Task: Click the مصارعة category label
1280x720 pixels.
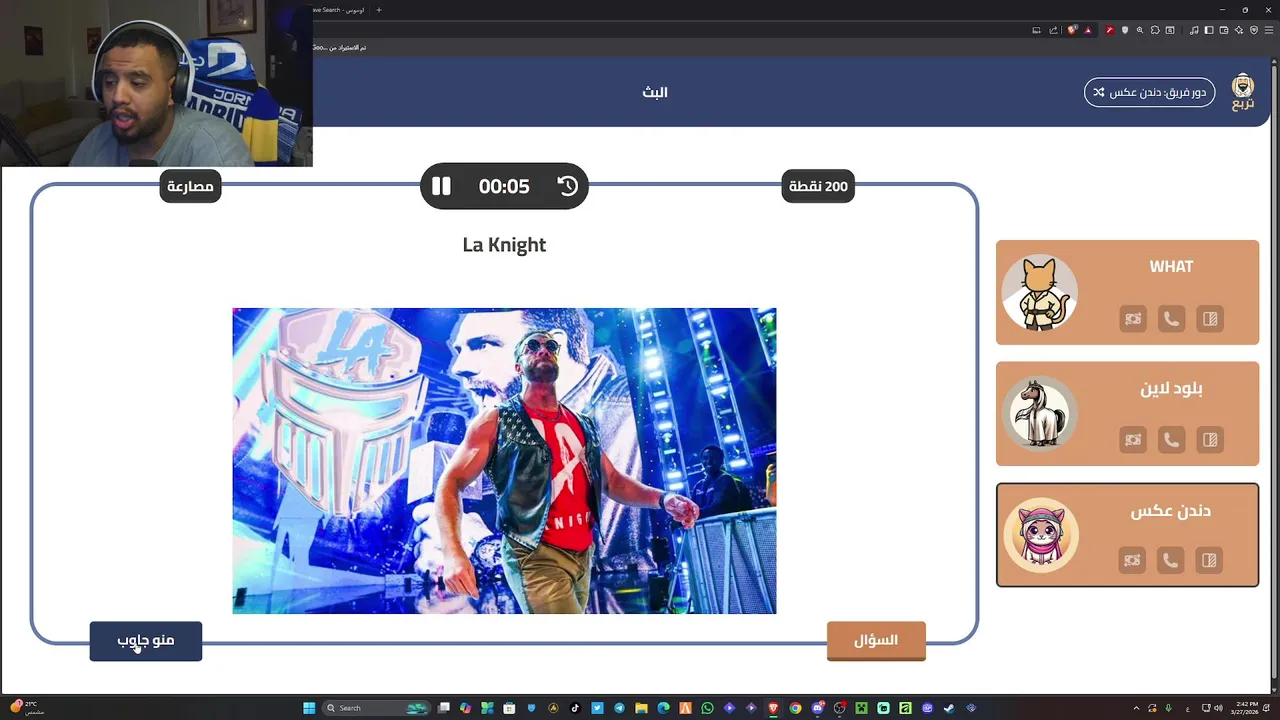Action: click(190, 186)
